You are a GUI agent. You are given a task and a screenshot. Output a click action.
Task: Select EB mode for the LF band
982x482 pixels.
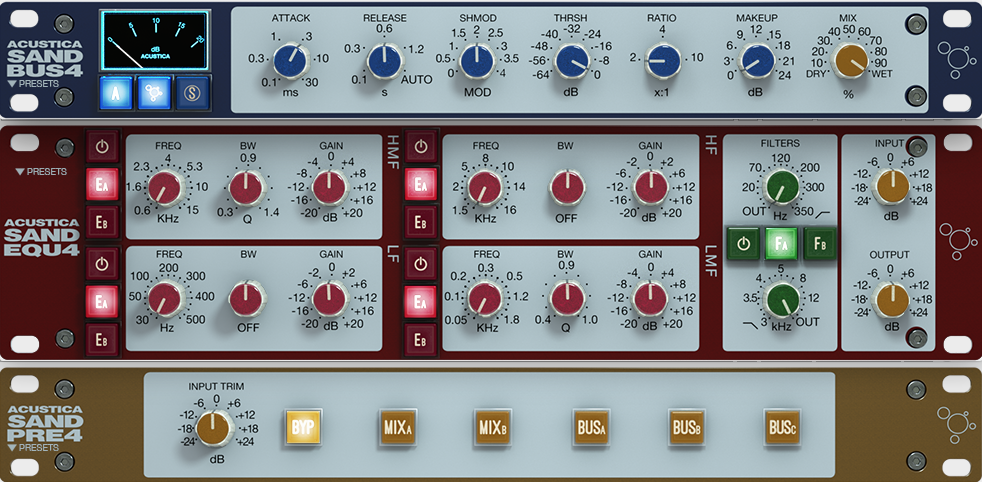click(102, 339)
